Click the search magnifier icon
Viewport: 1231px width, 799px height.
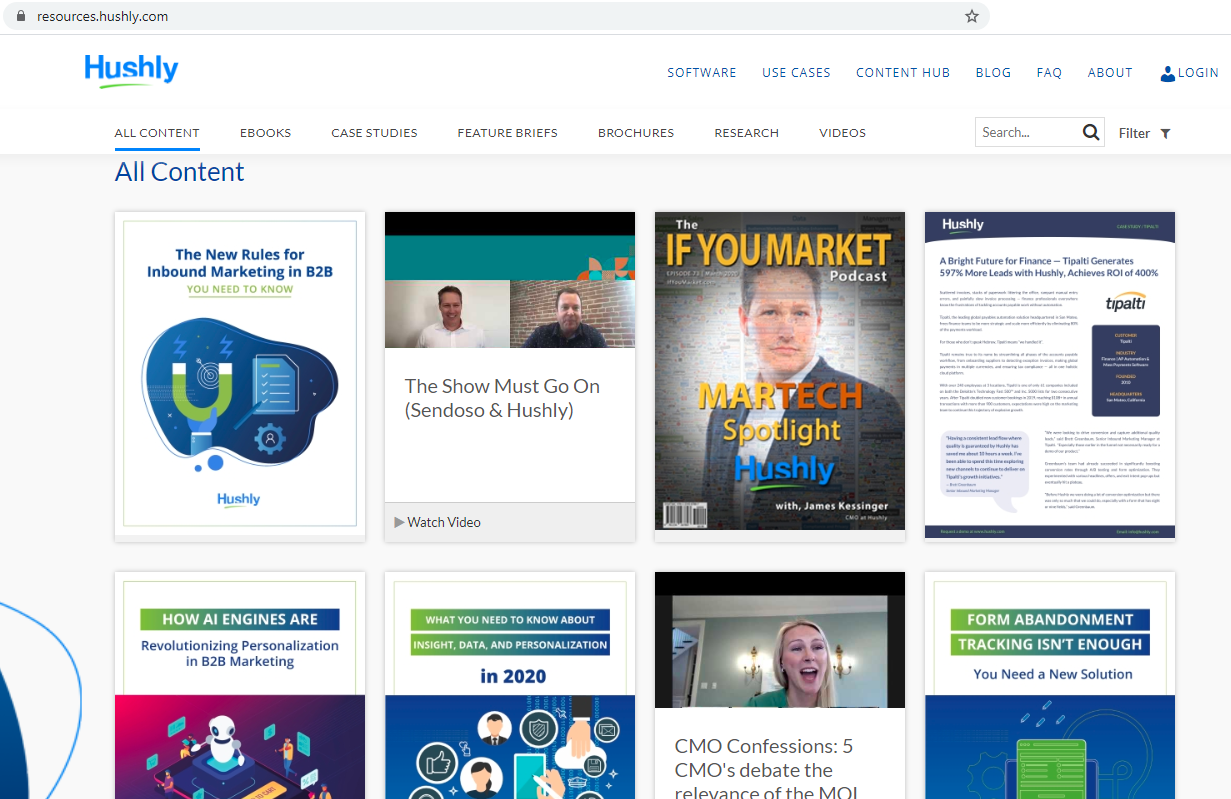[x=1091, y=132]
